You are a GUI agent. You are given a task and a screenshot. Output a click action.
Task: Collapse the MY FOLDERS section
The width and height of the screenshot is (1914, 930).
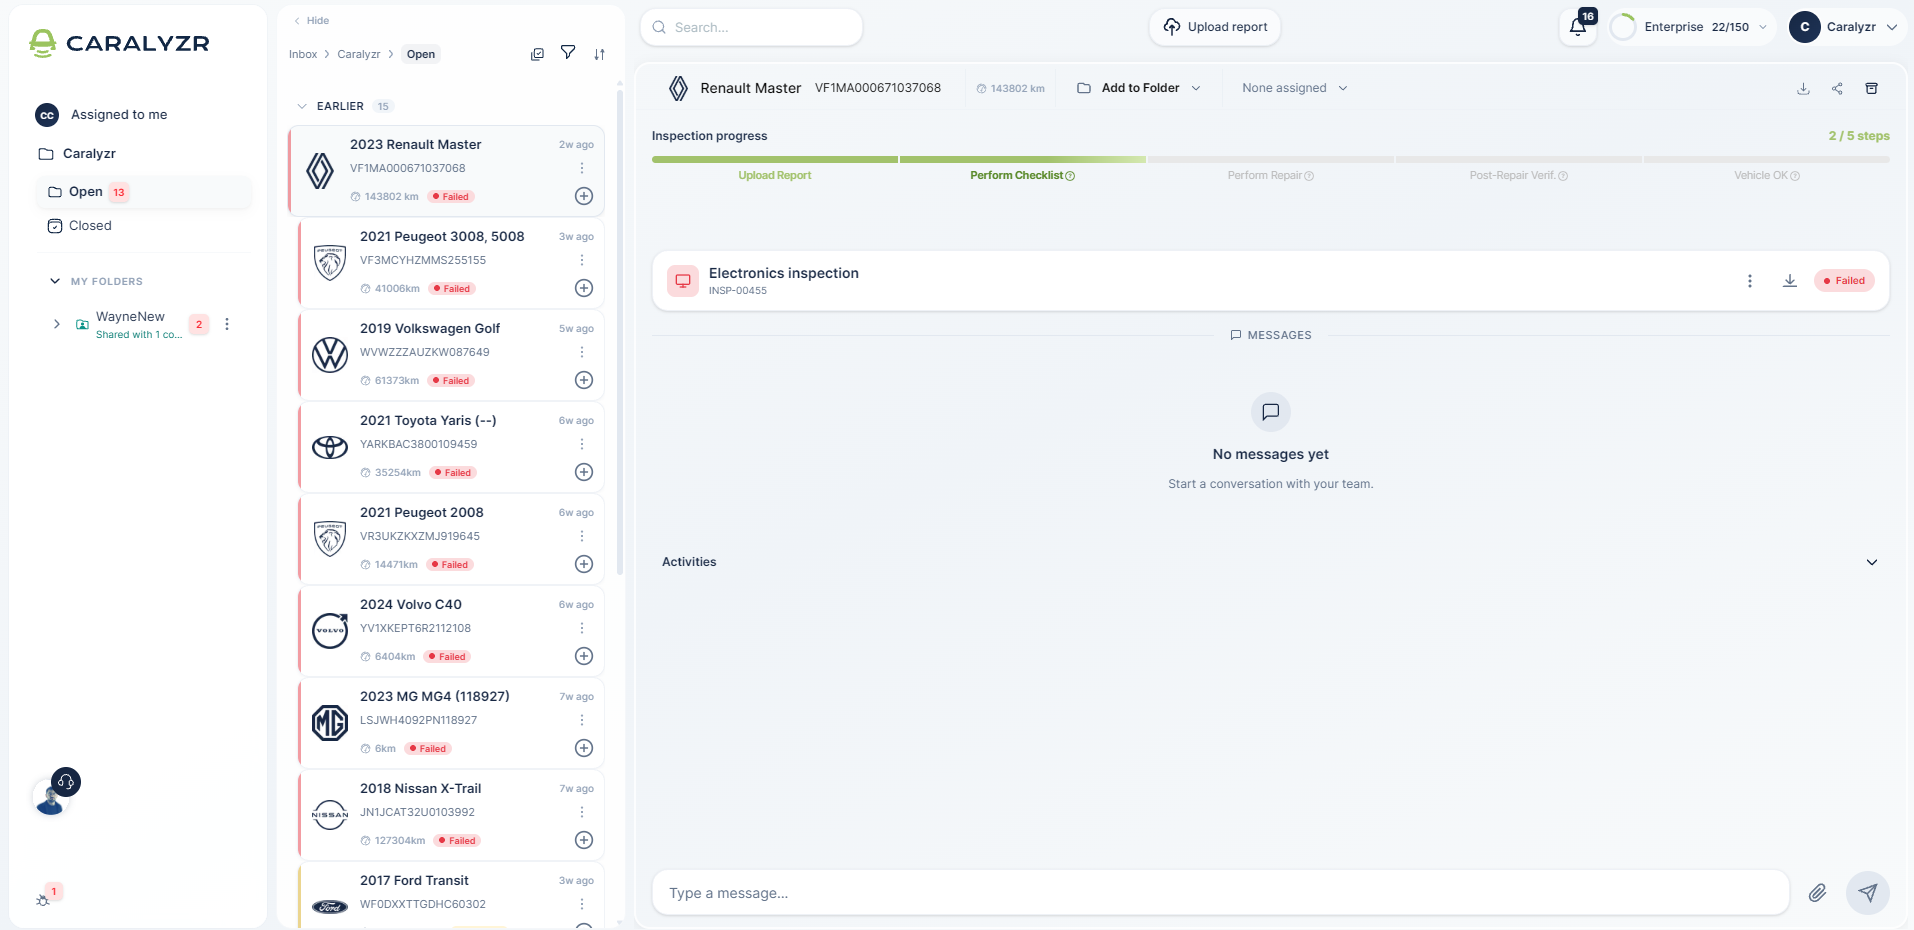[x=55, y=281]
